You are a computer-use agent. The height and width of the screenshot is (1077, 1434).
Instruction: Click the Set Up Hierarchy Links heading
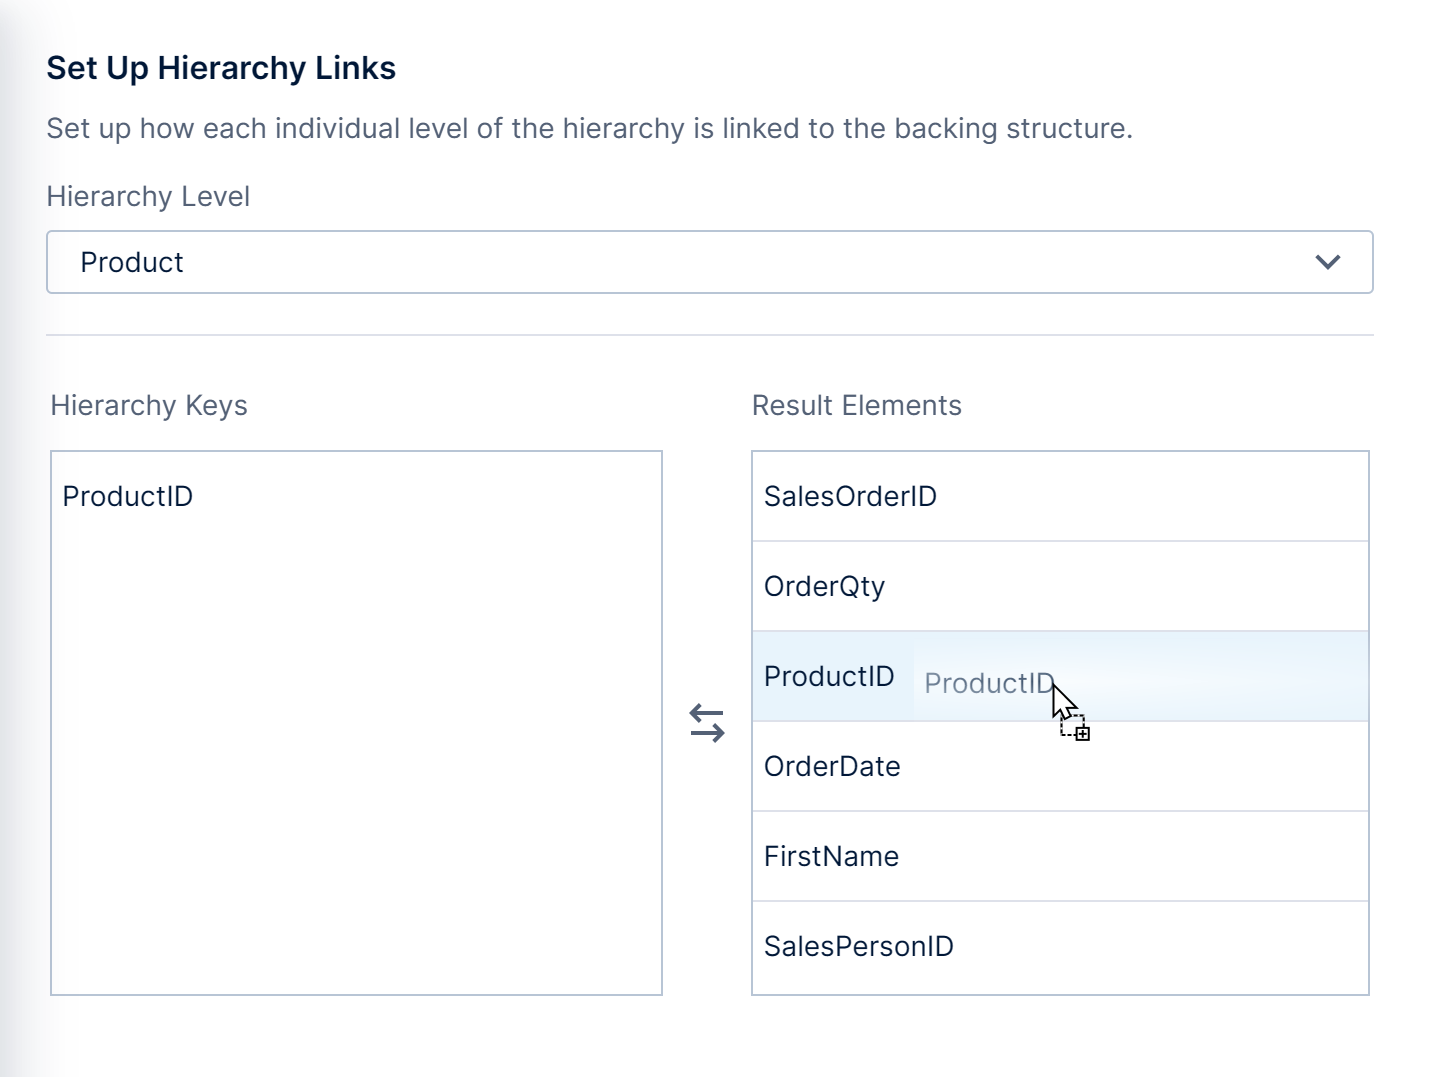[x=221, y=68]
